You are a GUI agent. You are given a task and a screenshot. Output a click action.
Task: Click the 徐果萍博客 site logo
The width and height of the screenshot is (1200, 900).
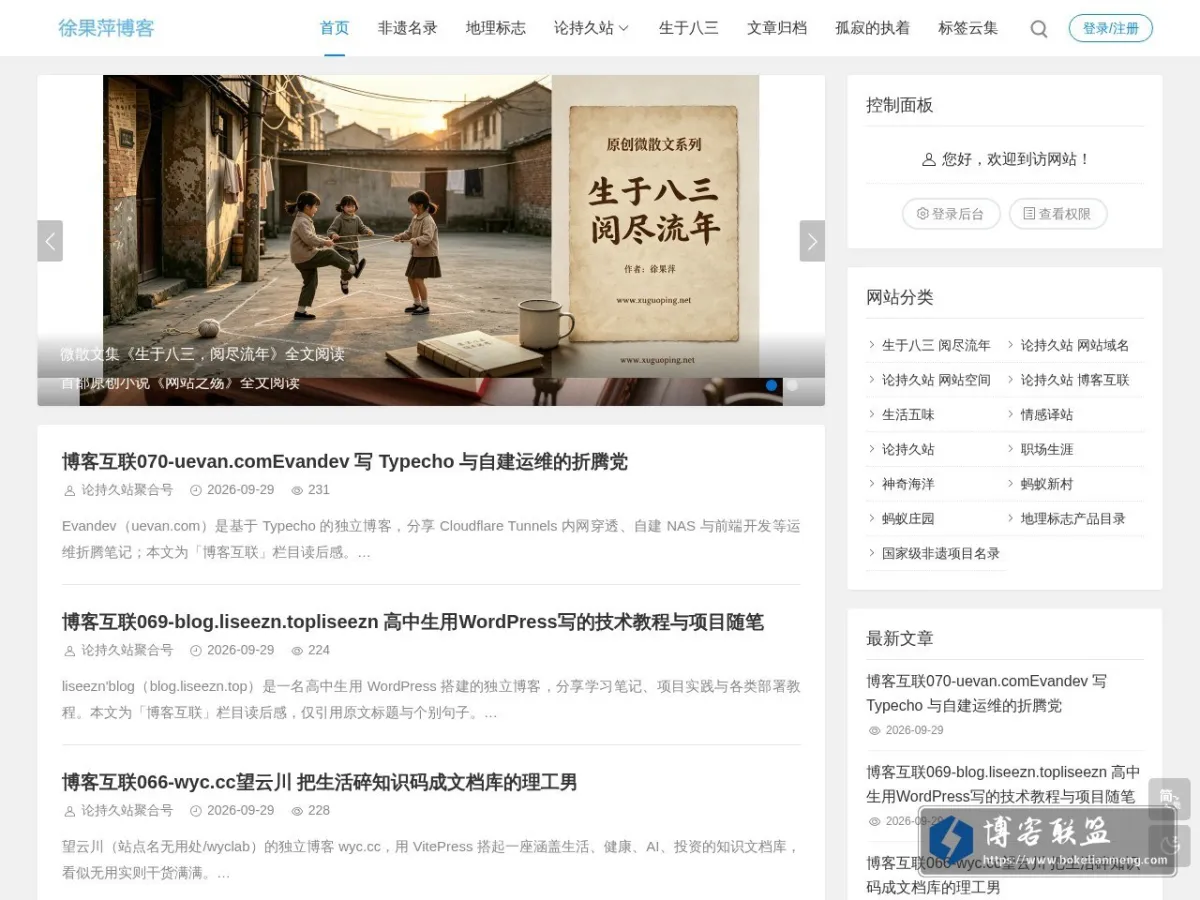pos(106,28)
